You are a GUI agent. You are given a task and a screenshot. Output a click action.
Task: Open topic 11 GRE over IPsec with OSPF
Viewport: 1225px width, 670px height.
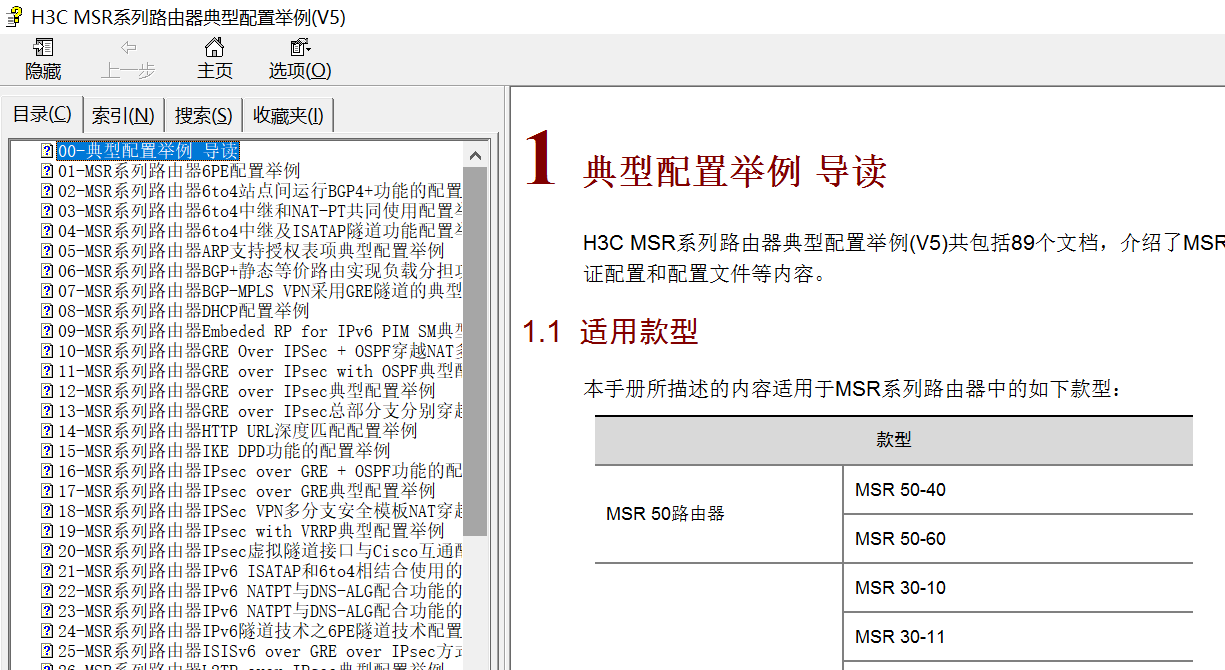[x=259, y=371]
